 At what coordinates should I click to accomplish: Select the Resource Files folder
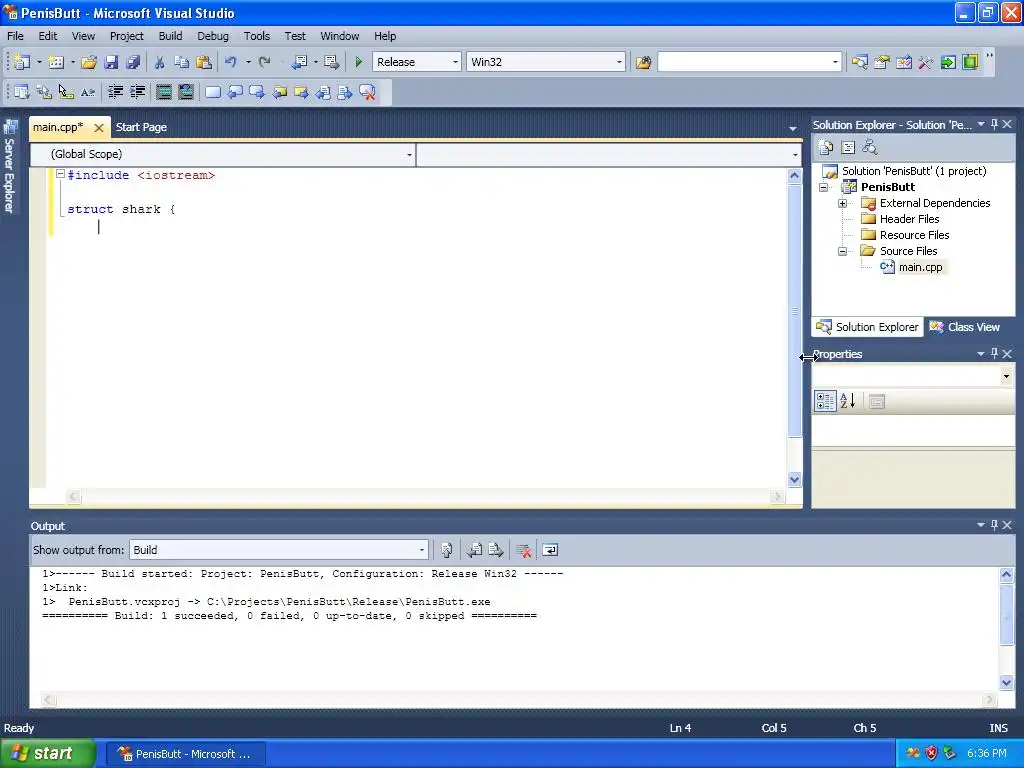(x=914, y=235)
